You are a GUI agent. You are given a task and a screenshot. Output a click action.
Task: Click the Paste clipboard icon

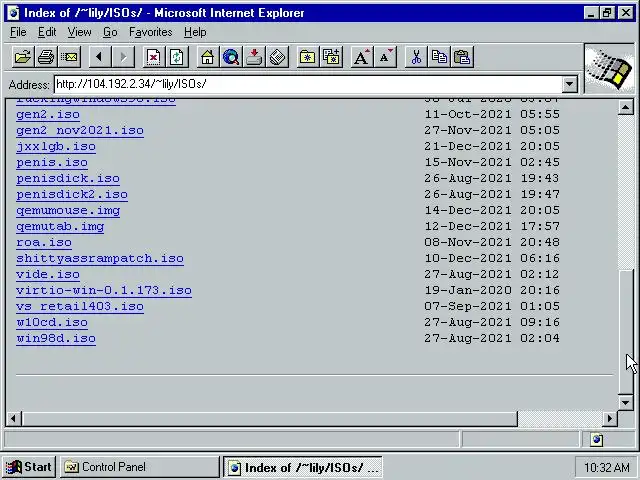coord(462,57)
